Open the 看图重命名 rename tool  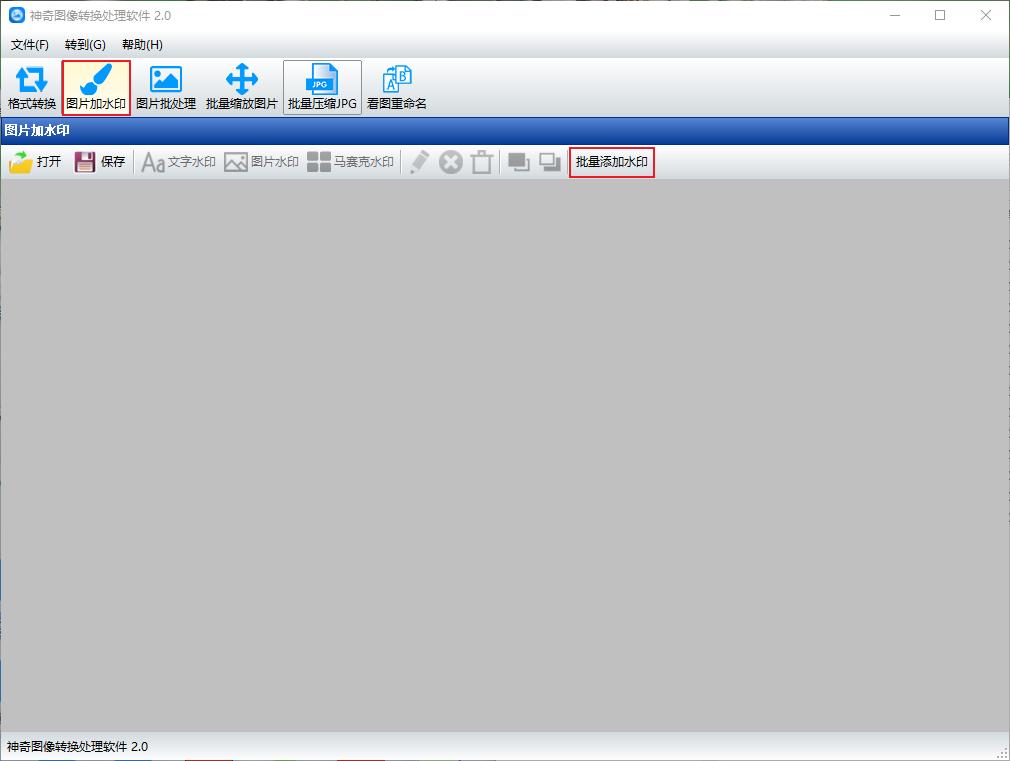coord(397,88)
